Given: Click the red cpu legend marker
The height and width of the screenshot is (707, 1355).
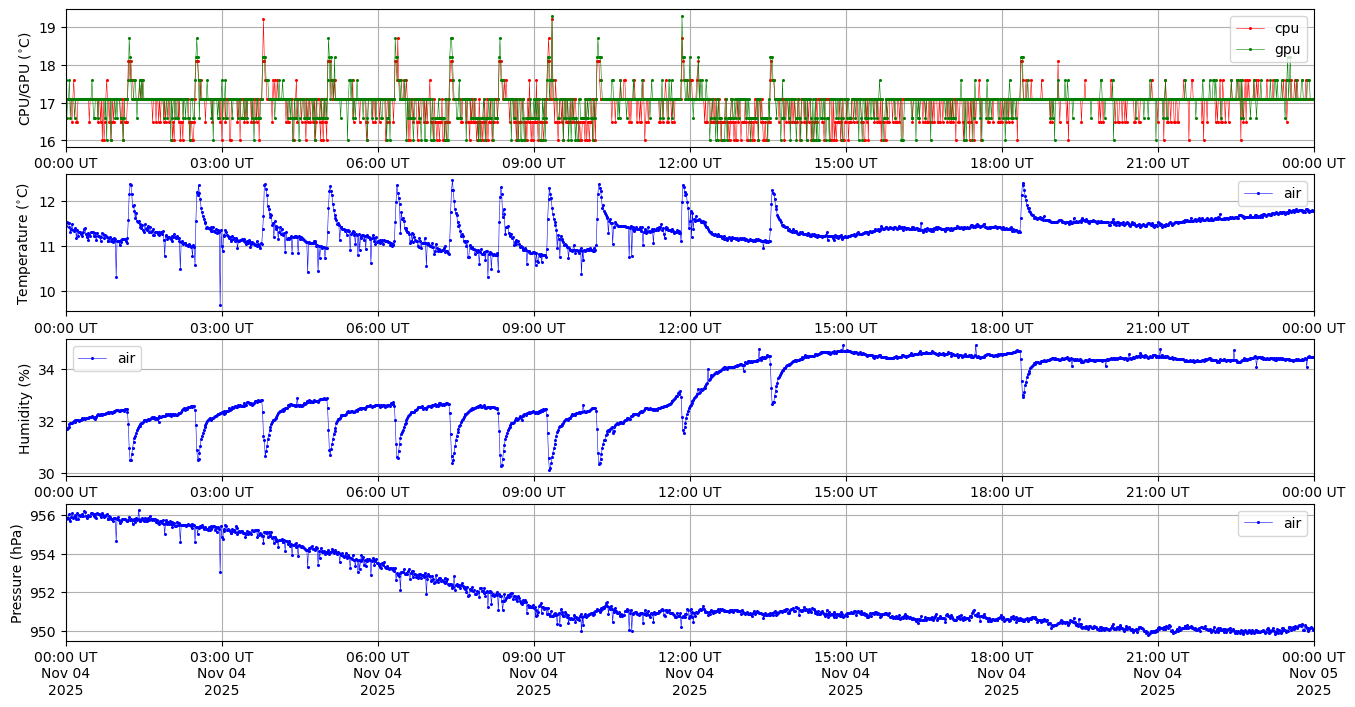Looking at the screenshot, I should click(x=1252, y=28).
